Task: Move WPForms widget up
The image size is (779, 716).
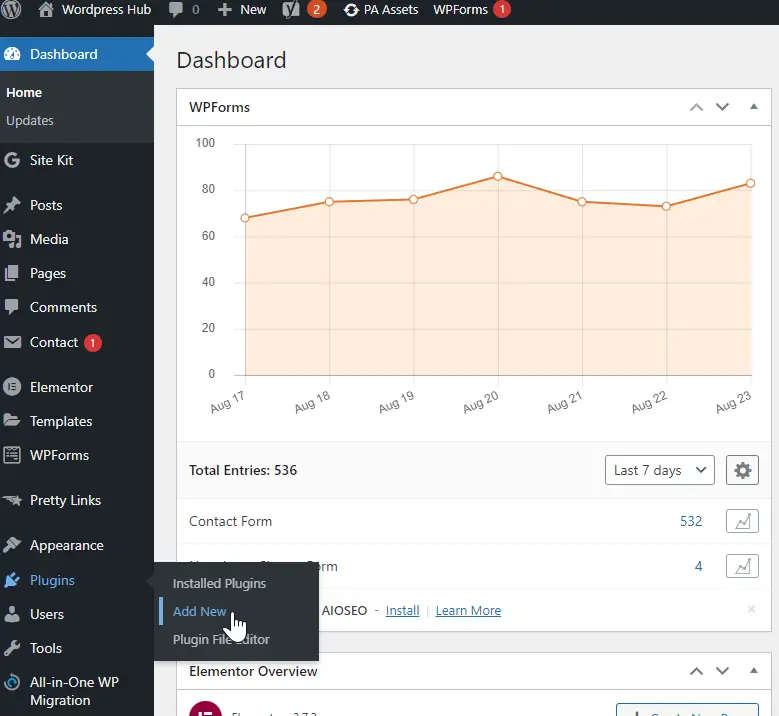Action: pos(697,107)
